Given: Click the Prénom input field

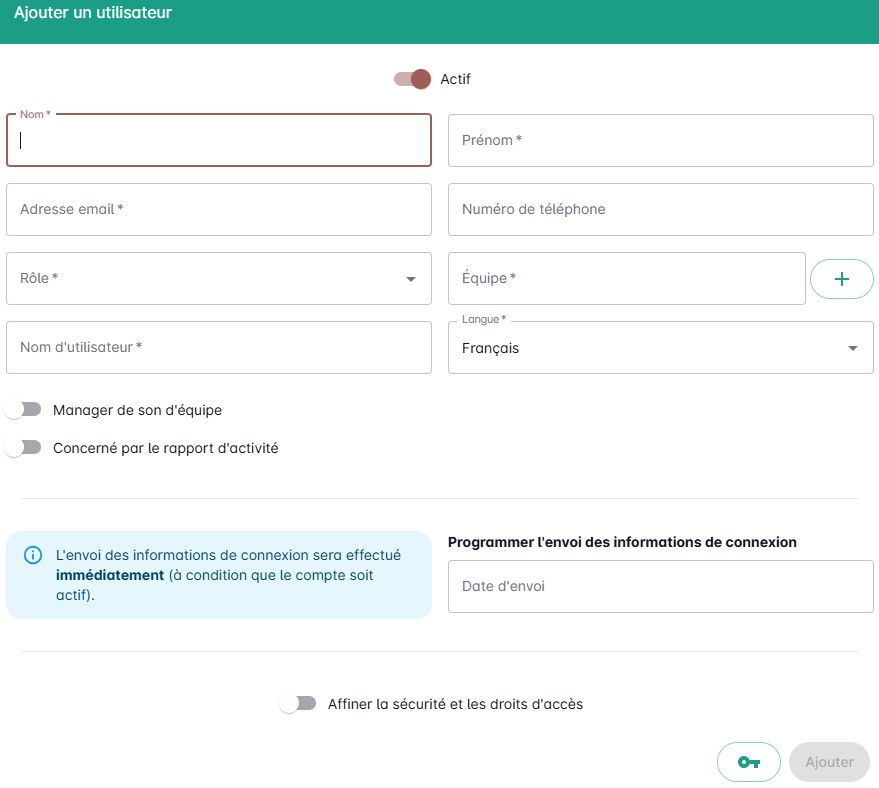Looking at the screenshot, I should tap(660, 140).
